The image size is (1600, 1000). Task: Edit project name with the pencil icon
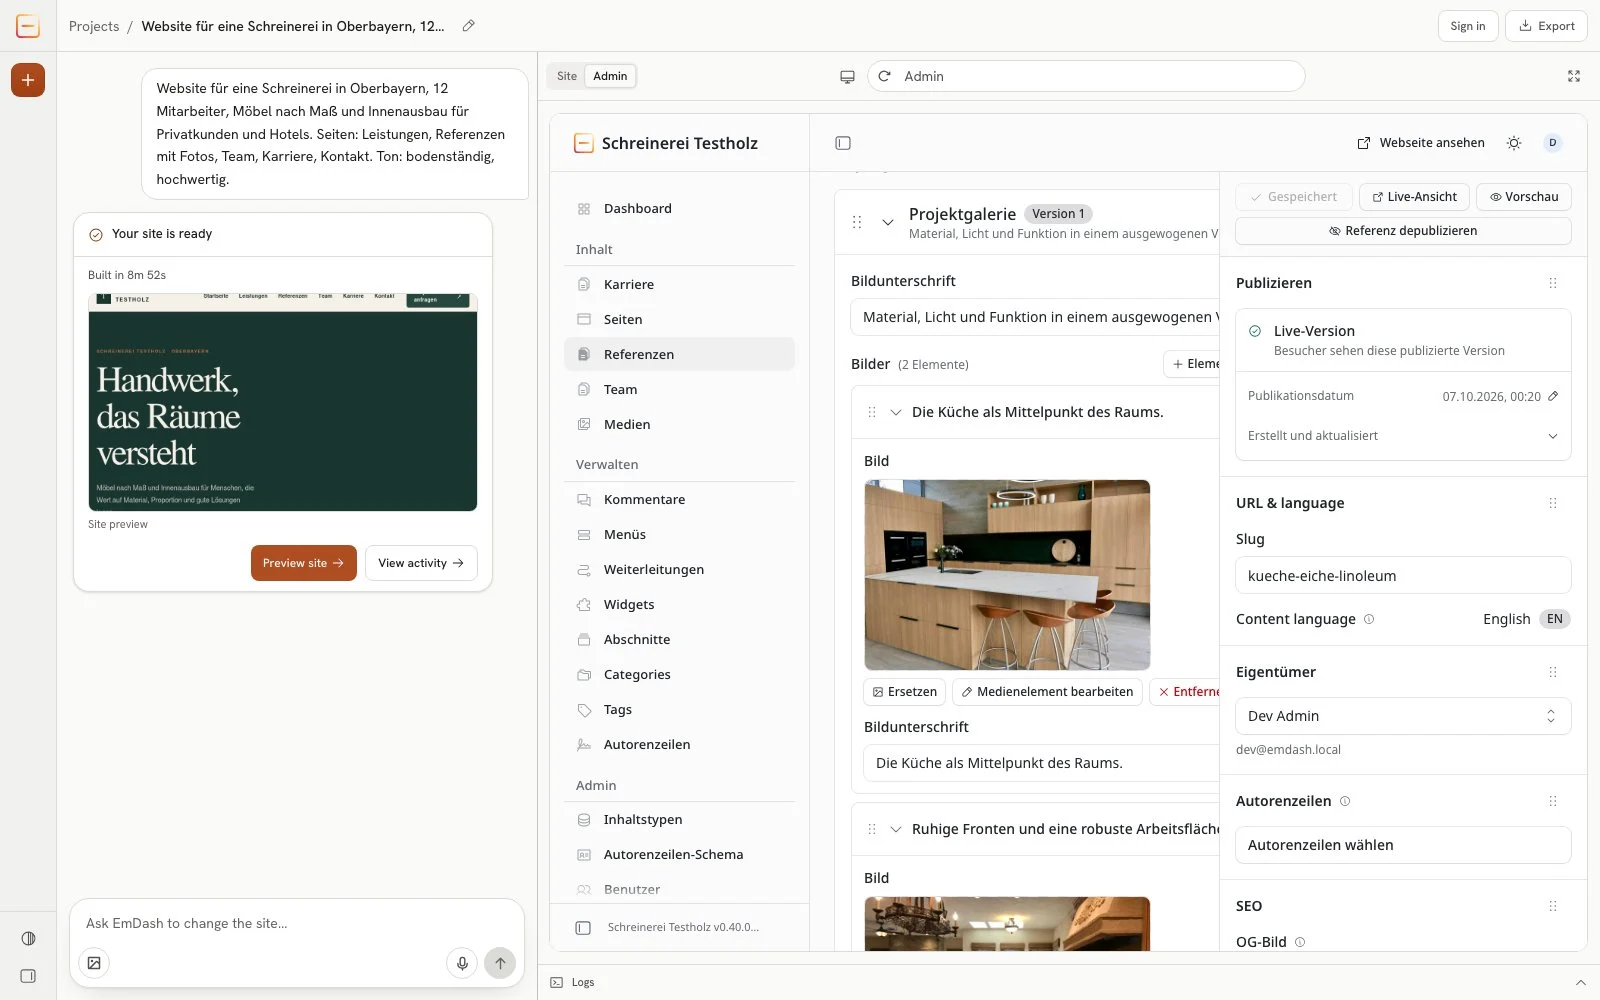tap(468, 26)
